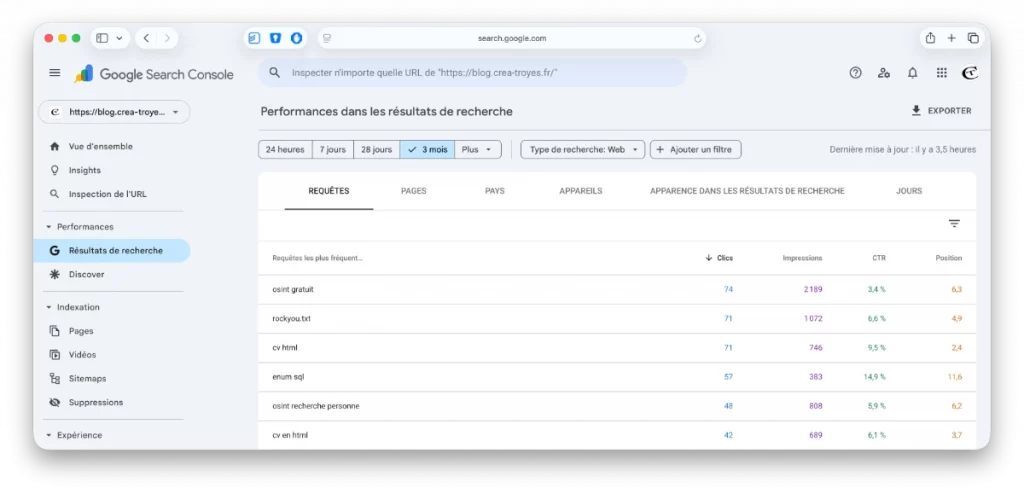Open the notifications bell
Screen dimensions: 1024x494
[912, 73]
